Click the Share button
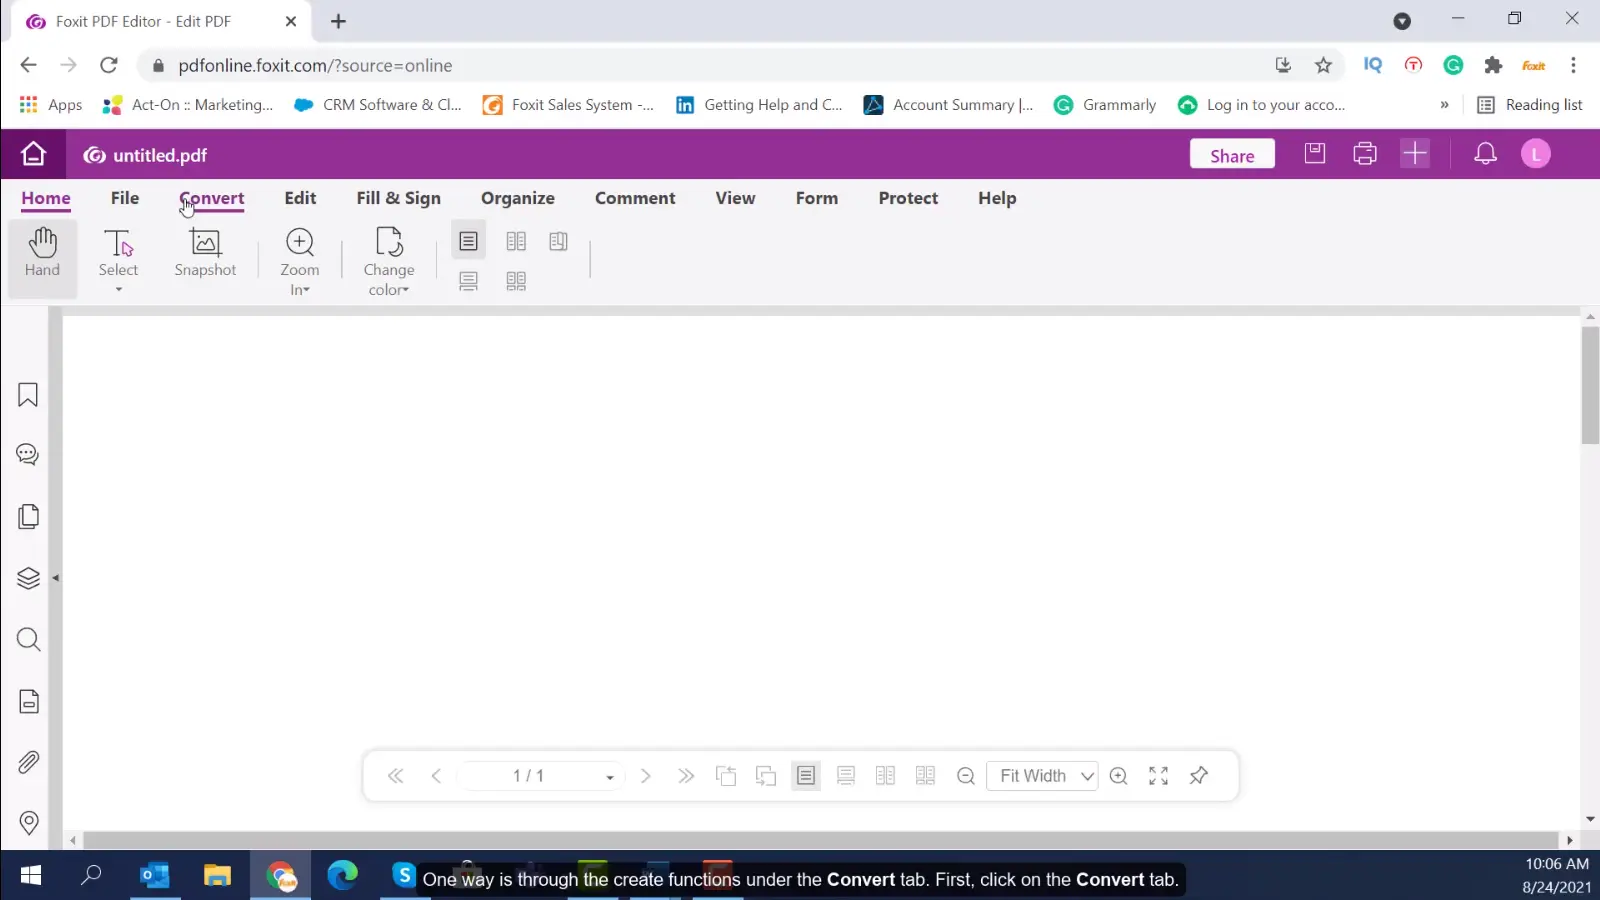 pyautogui.click(x=1232, y=155)
